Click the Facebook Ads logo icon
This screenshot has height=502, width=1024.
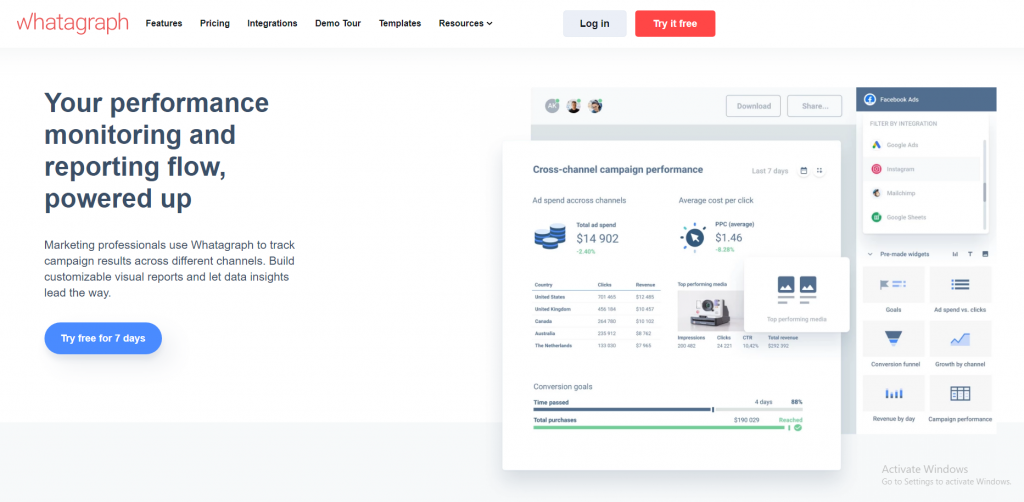coord(869,99)
